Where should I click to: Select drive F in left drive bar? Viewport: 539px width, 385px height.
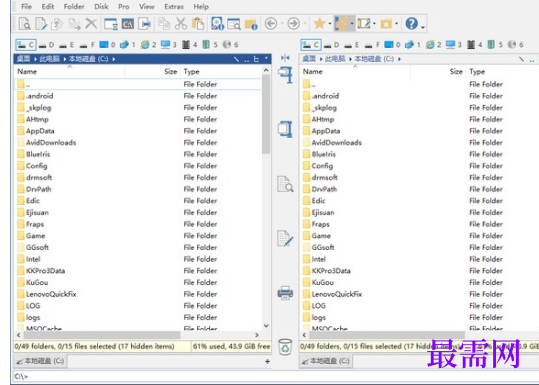tap(87, 45)
